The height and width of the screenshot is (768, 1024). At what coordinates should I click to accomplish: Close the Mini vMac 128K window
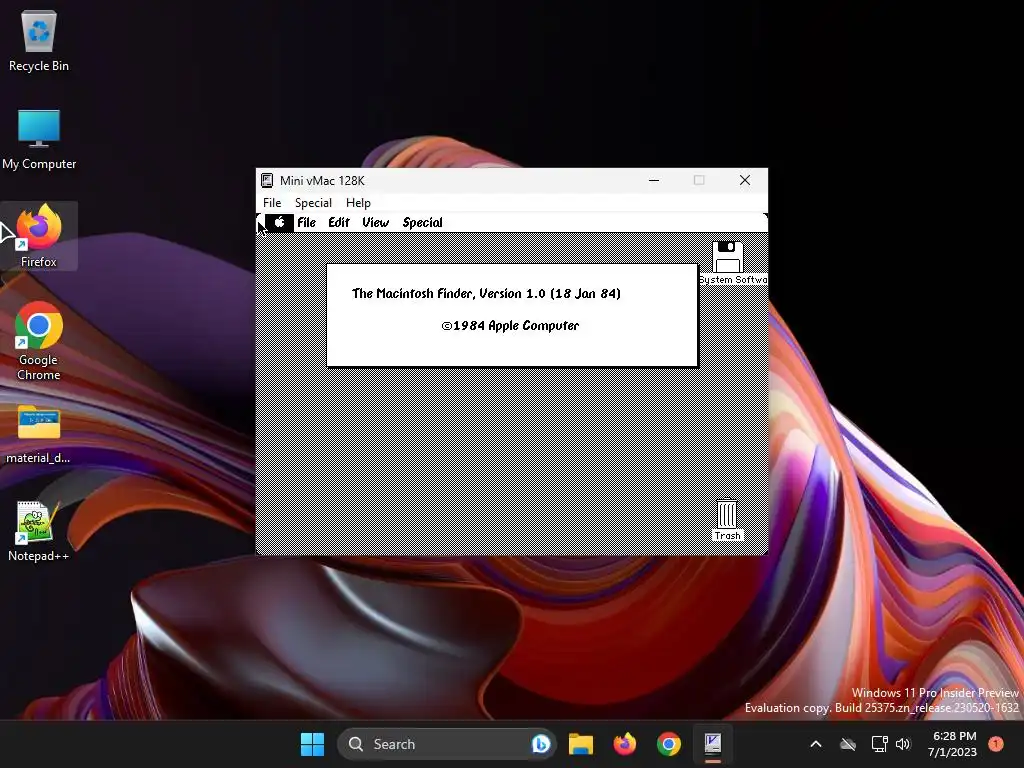tap(744, 180)
